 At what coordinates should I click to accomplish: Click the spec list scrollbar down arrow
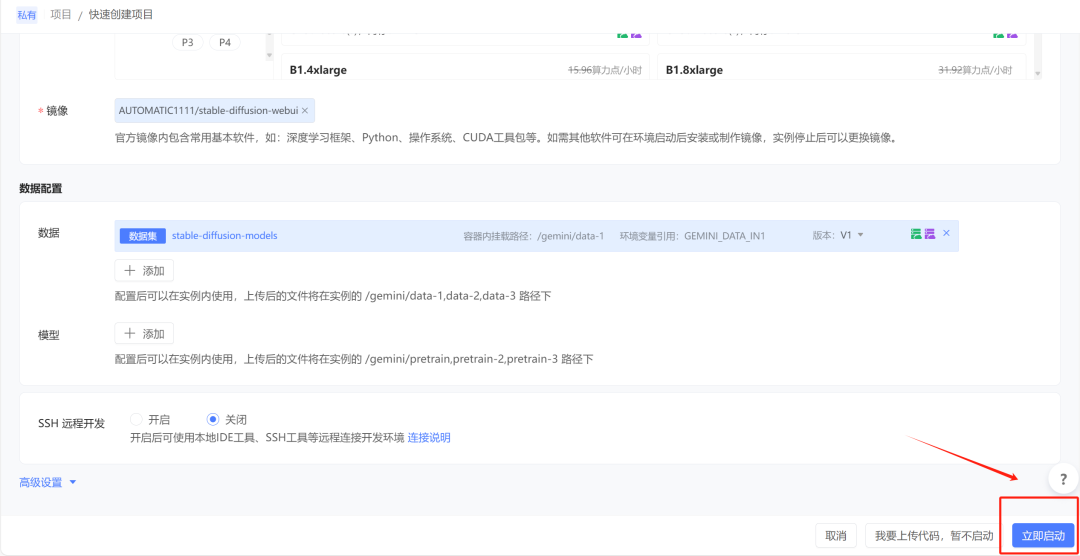(1037, 73)
